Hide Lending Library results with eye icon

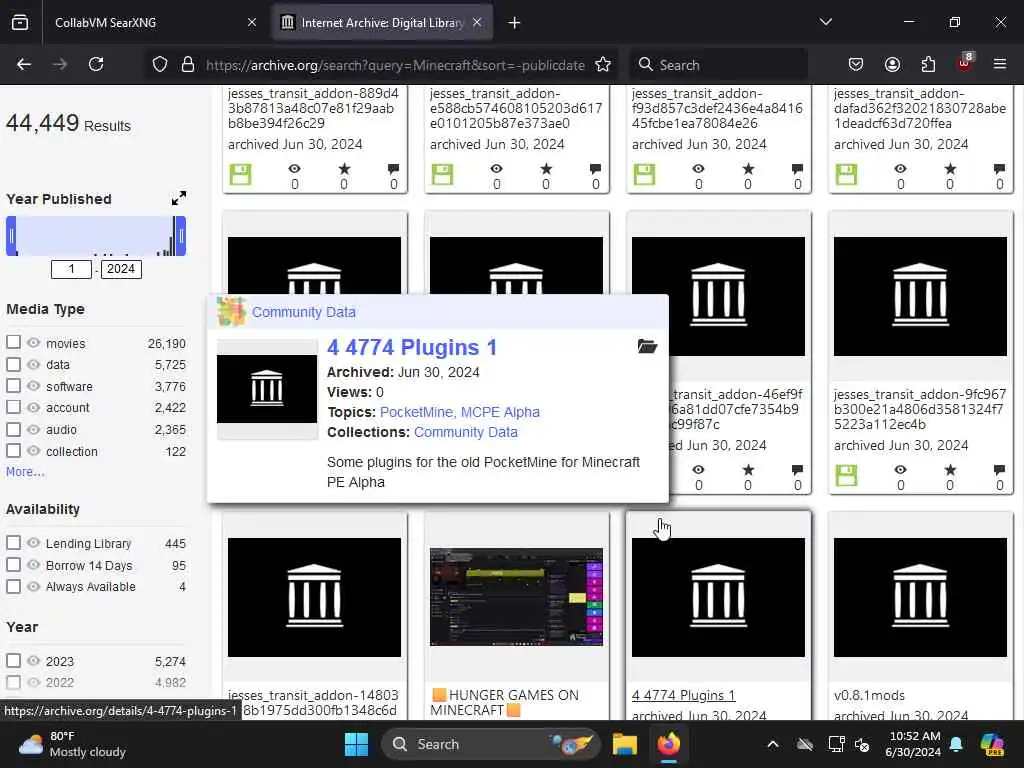click(x=33, y=543)
